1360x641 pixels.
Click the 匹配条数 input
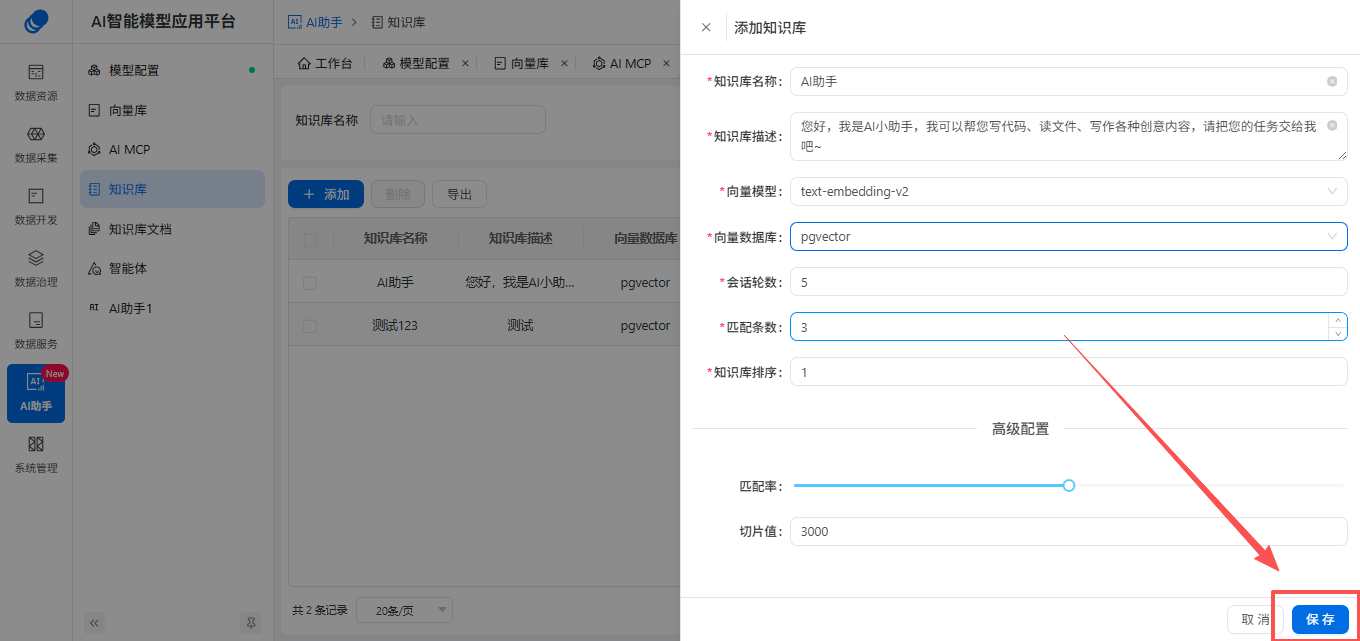tap(1069, 327)
